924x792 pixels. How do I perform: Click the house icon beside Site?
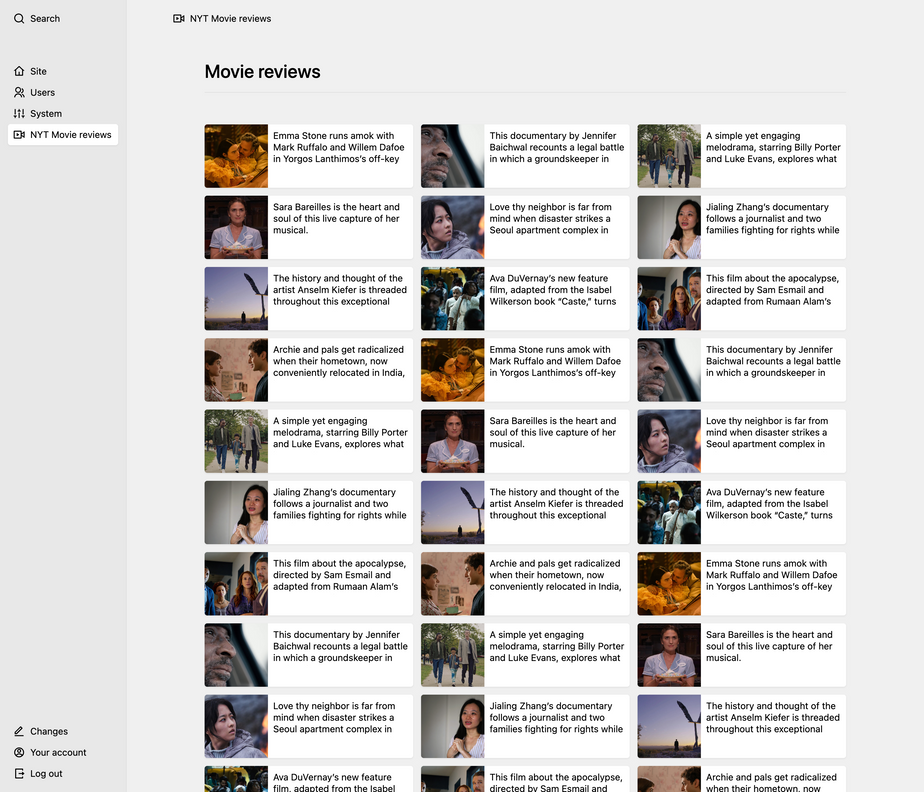pyautogui.click(x=19, y=71)
